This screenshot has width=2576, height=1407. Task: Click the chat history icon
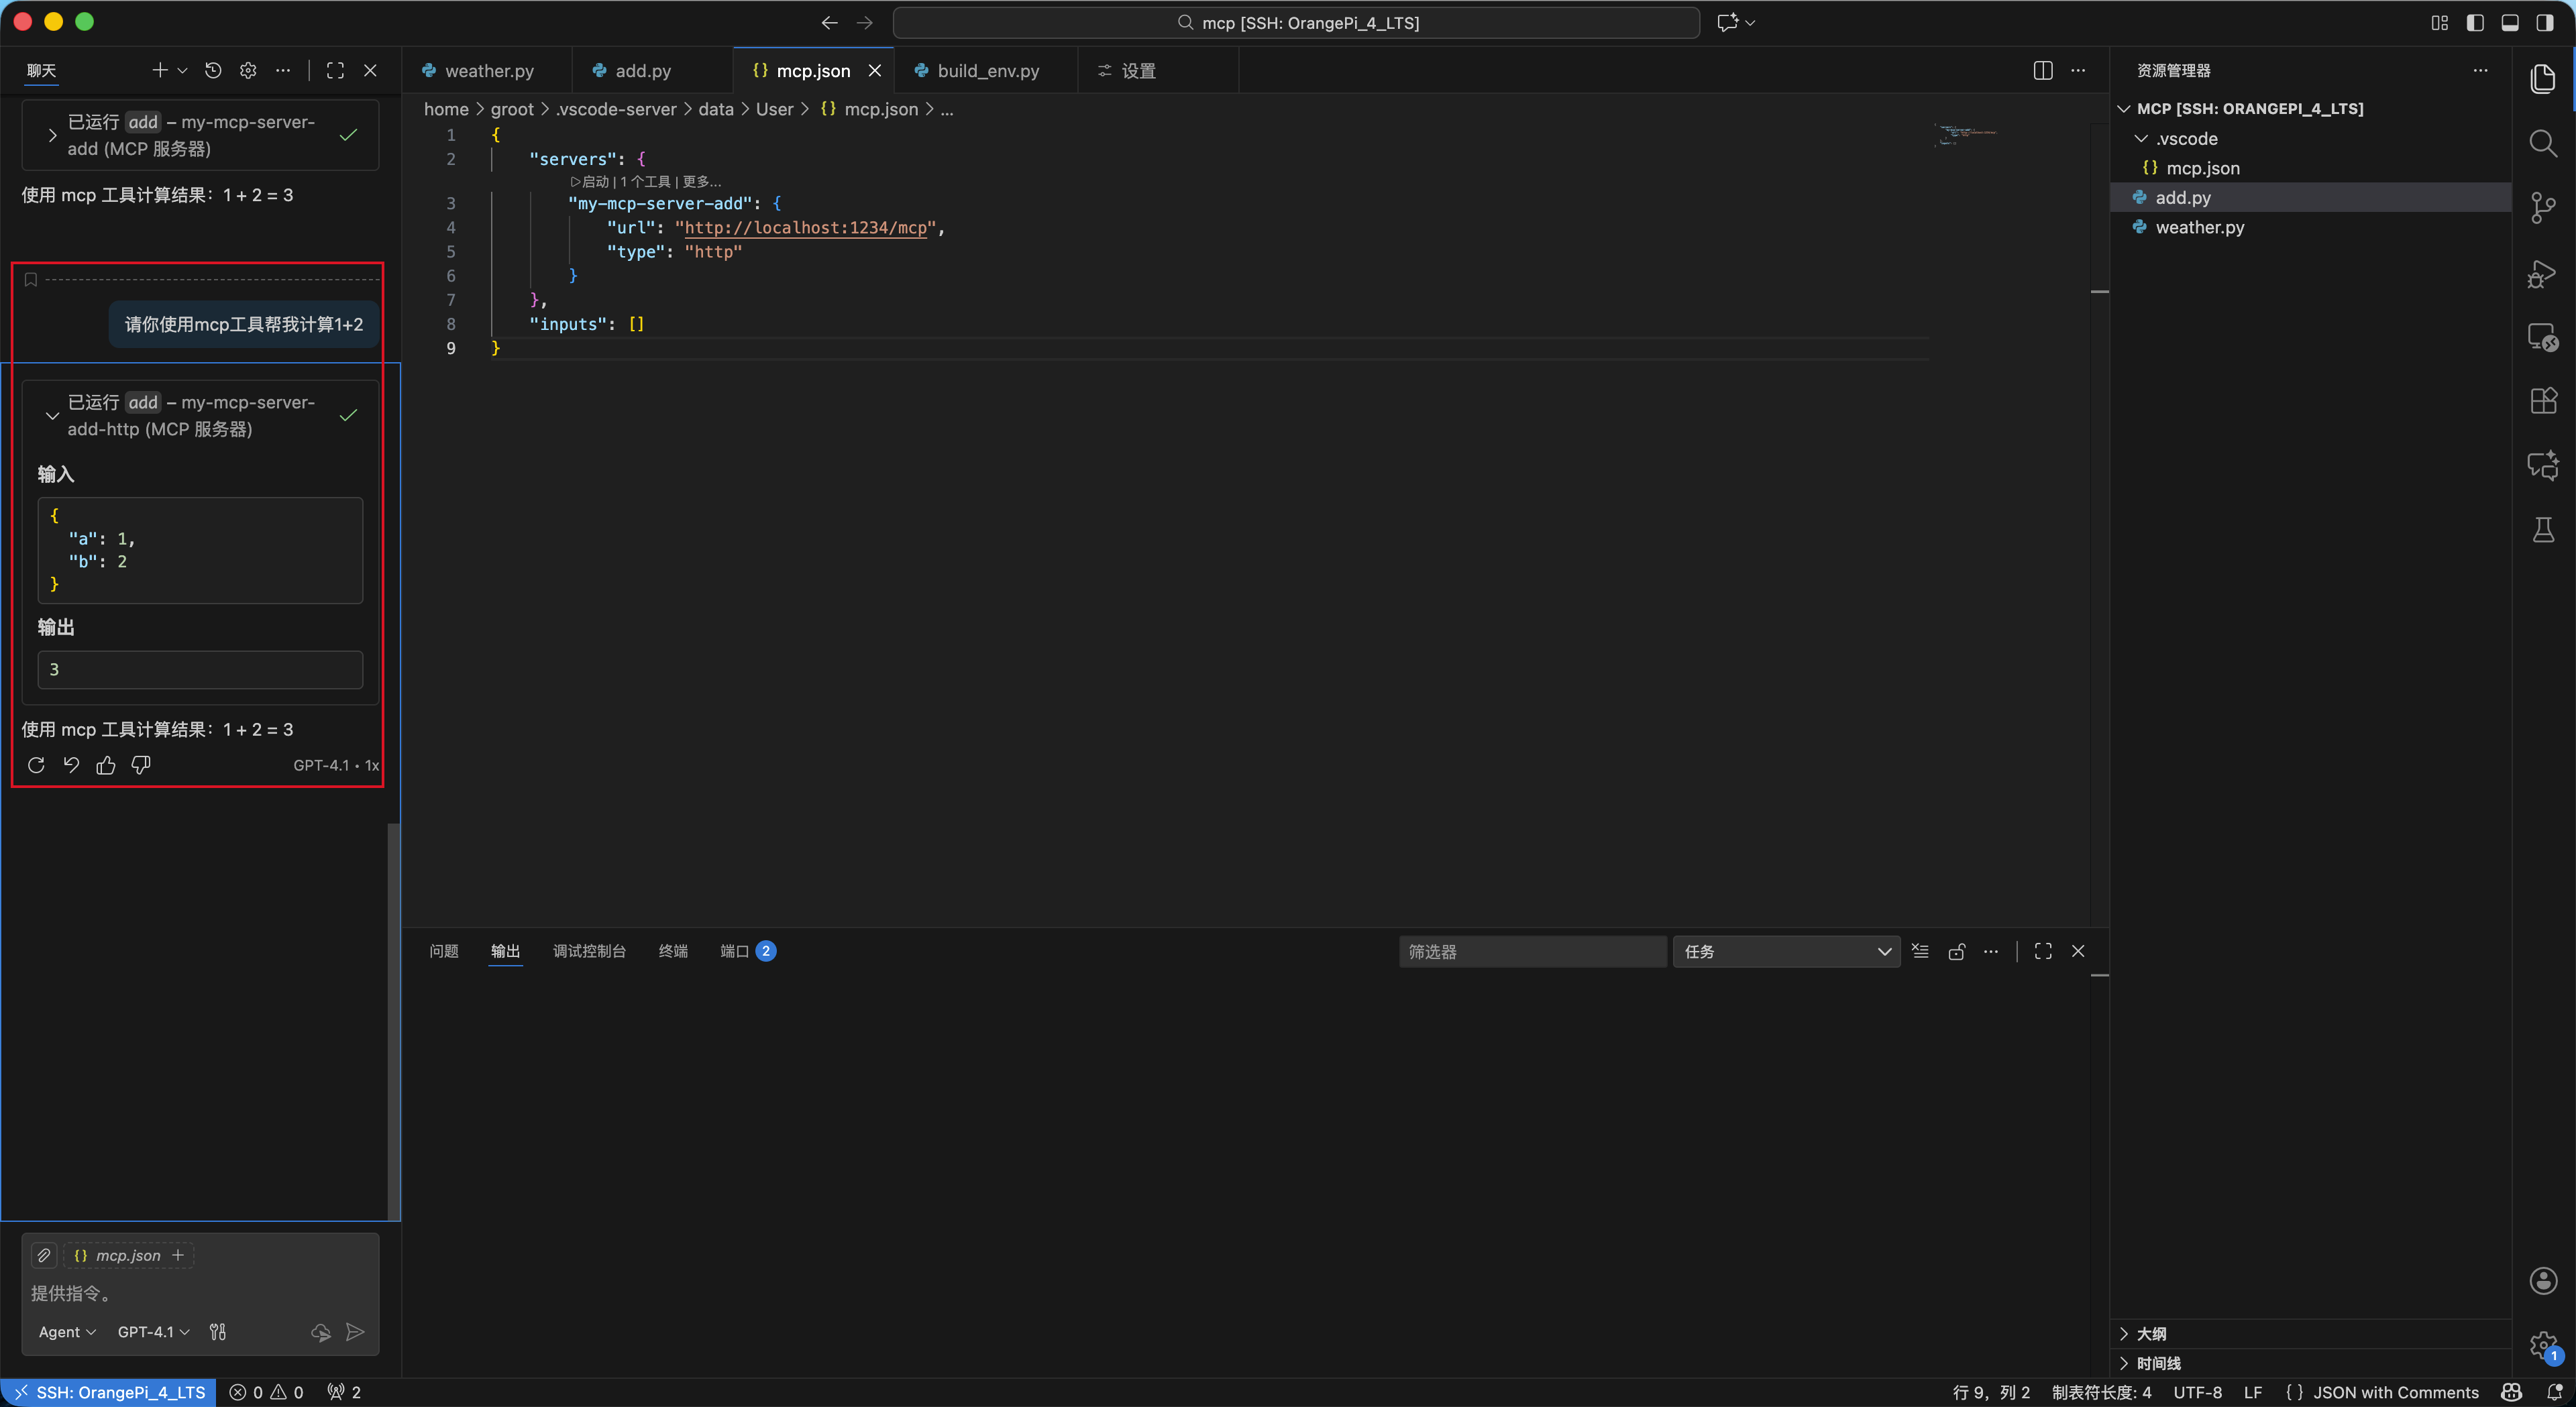click(x=213, y=70)
